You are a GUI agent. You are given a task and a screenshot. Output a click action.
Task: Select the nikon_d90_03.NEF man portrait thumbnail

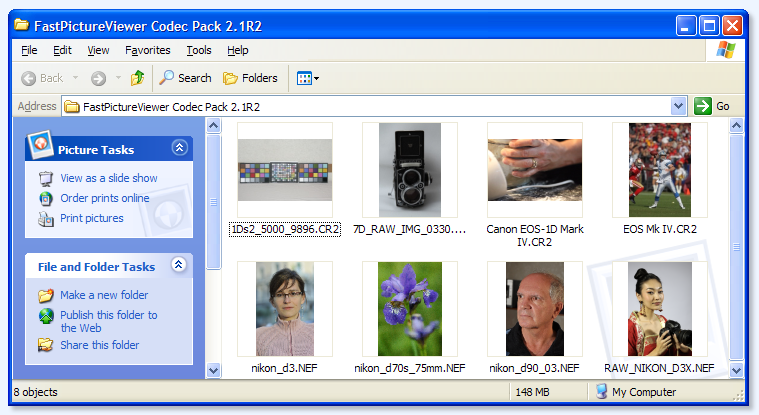click(534, 309)
